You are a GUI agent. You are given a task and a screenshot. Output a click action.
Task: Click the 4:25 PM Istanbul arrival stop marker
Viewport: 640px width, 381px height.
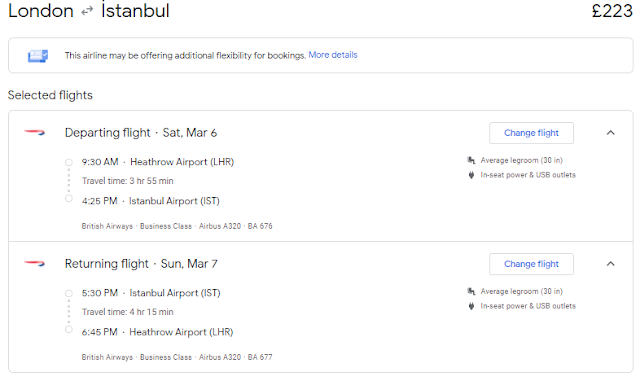point(69,198)
